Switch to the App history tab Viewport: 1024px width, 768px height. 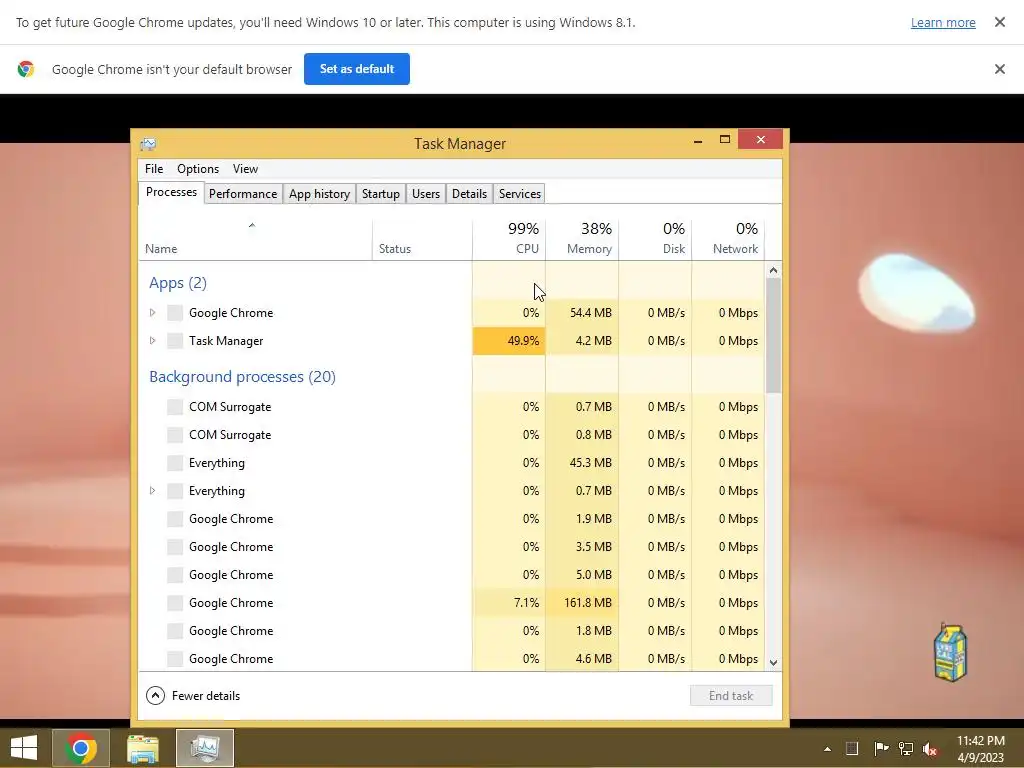319,194
